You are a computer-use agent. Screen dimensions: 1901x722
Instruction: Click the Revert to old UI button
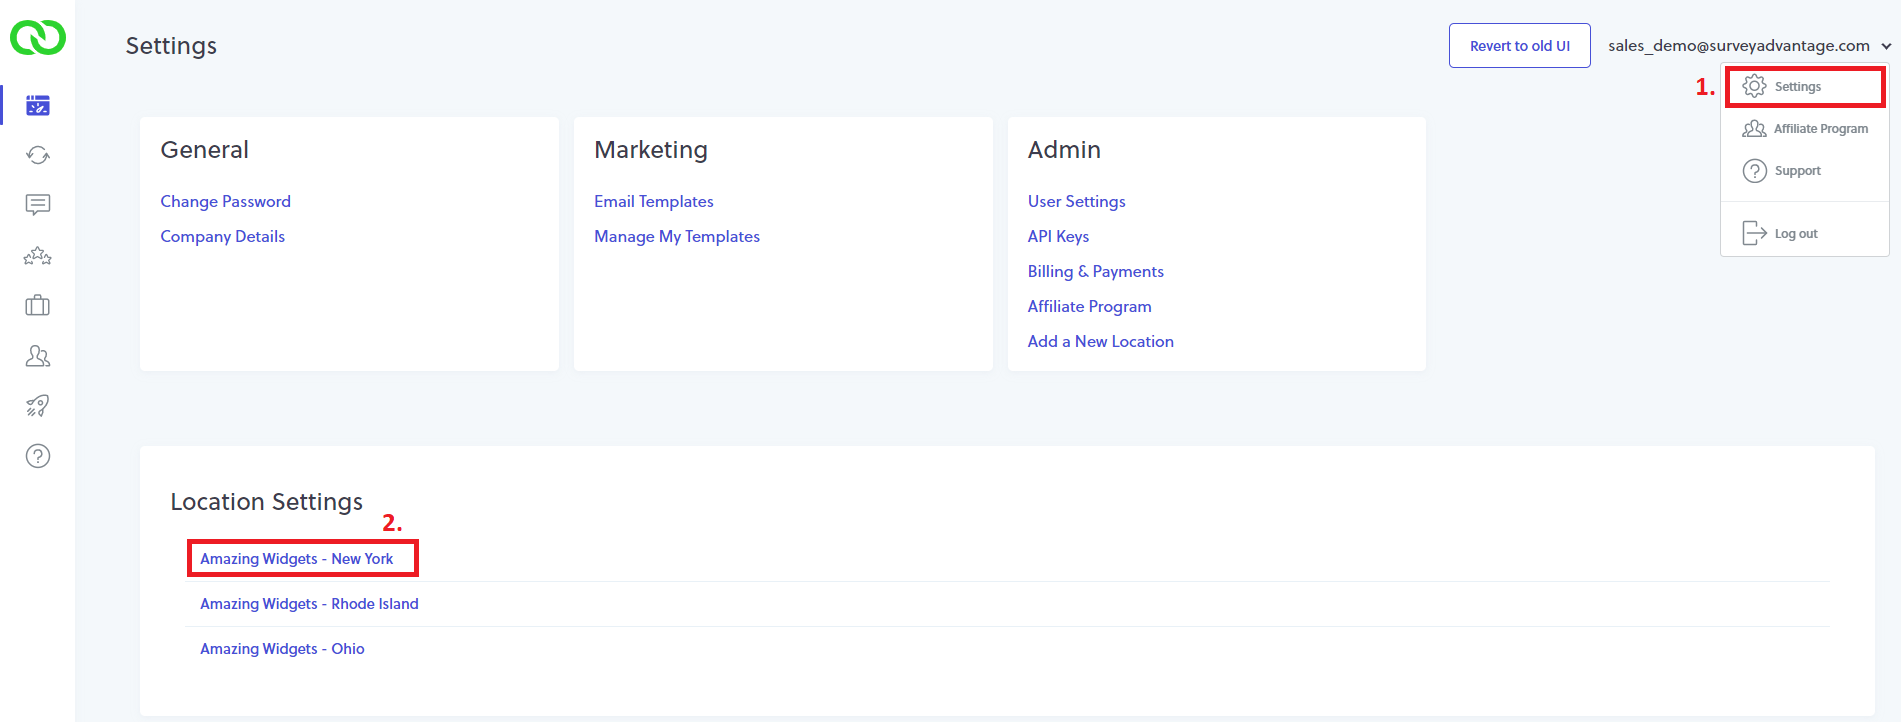(x=1519, y=46)
